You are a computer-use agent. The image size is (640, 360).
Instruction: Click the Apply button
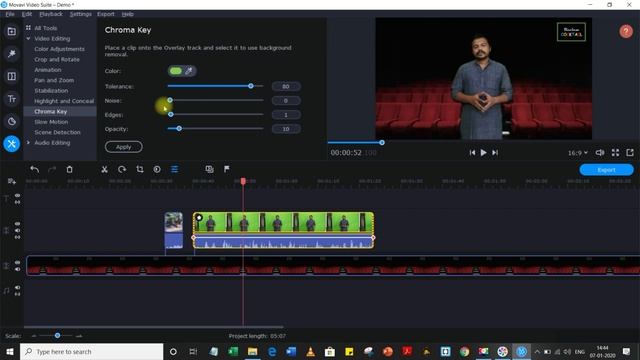click(124, 147)
